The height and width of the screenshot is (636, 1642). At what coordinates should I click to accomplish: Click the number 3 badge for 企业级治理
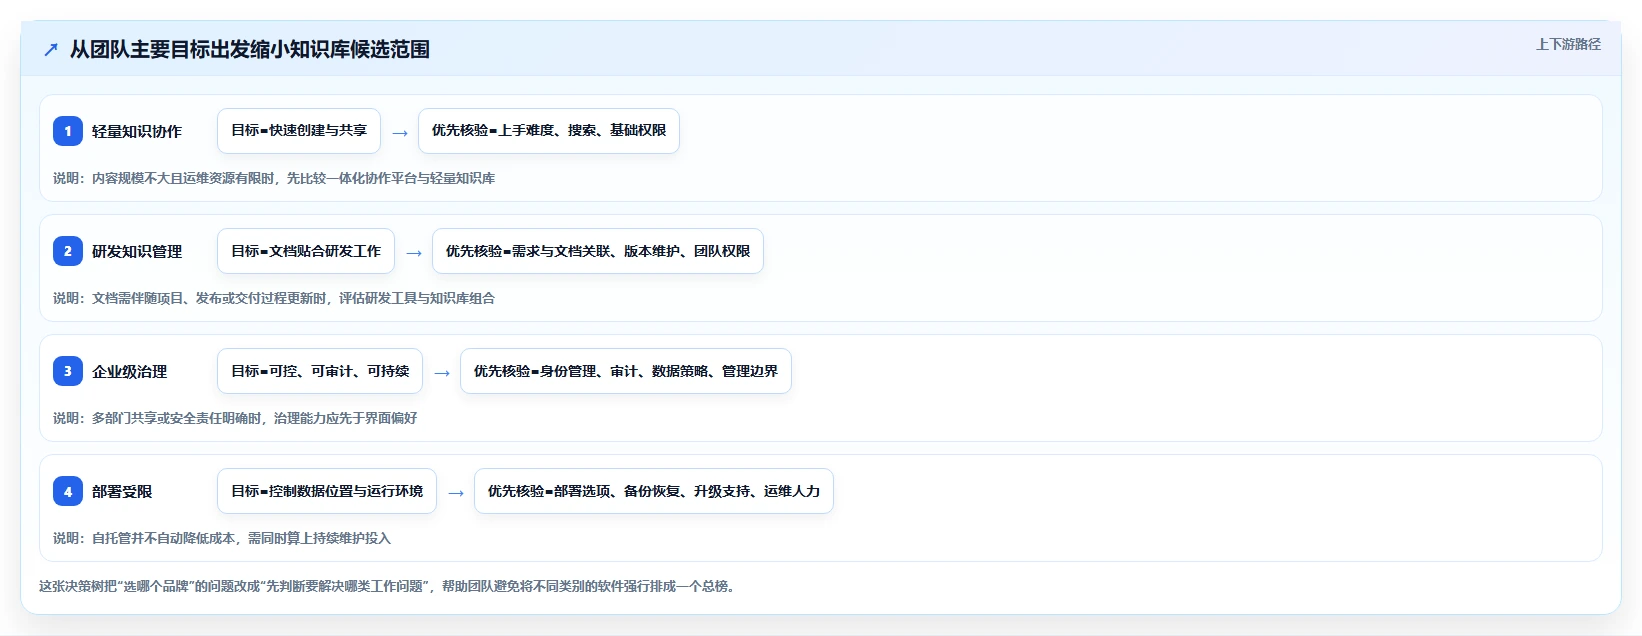68,371
